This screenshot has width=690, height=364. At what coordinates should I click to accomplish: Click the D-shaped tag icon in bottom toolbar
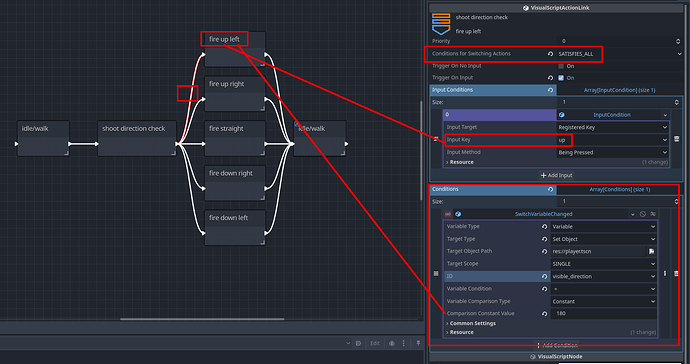pos(359,343)
